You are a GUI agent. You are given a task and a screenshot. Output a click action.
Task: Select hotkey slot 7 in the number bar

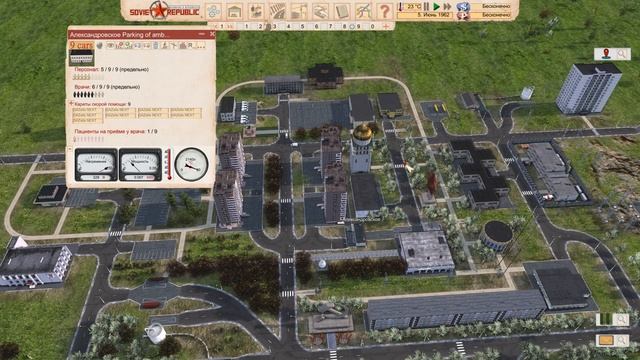point(330,26)
